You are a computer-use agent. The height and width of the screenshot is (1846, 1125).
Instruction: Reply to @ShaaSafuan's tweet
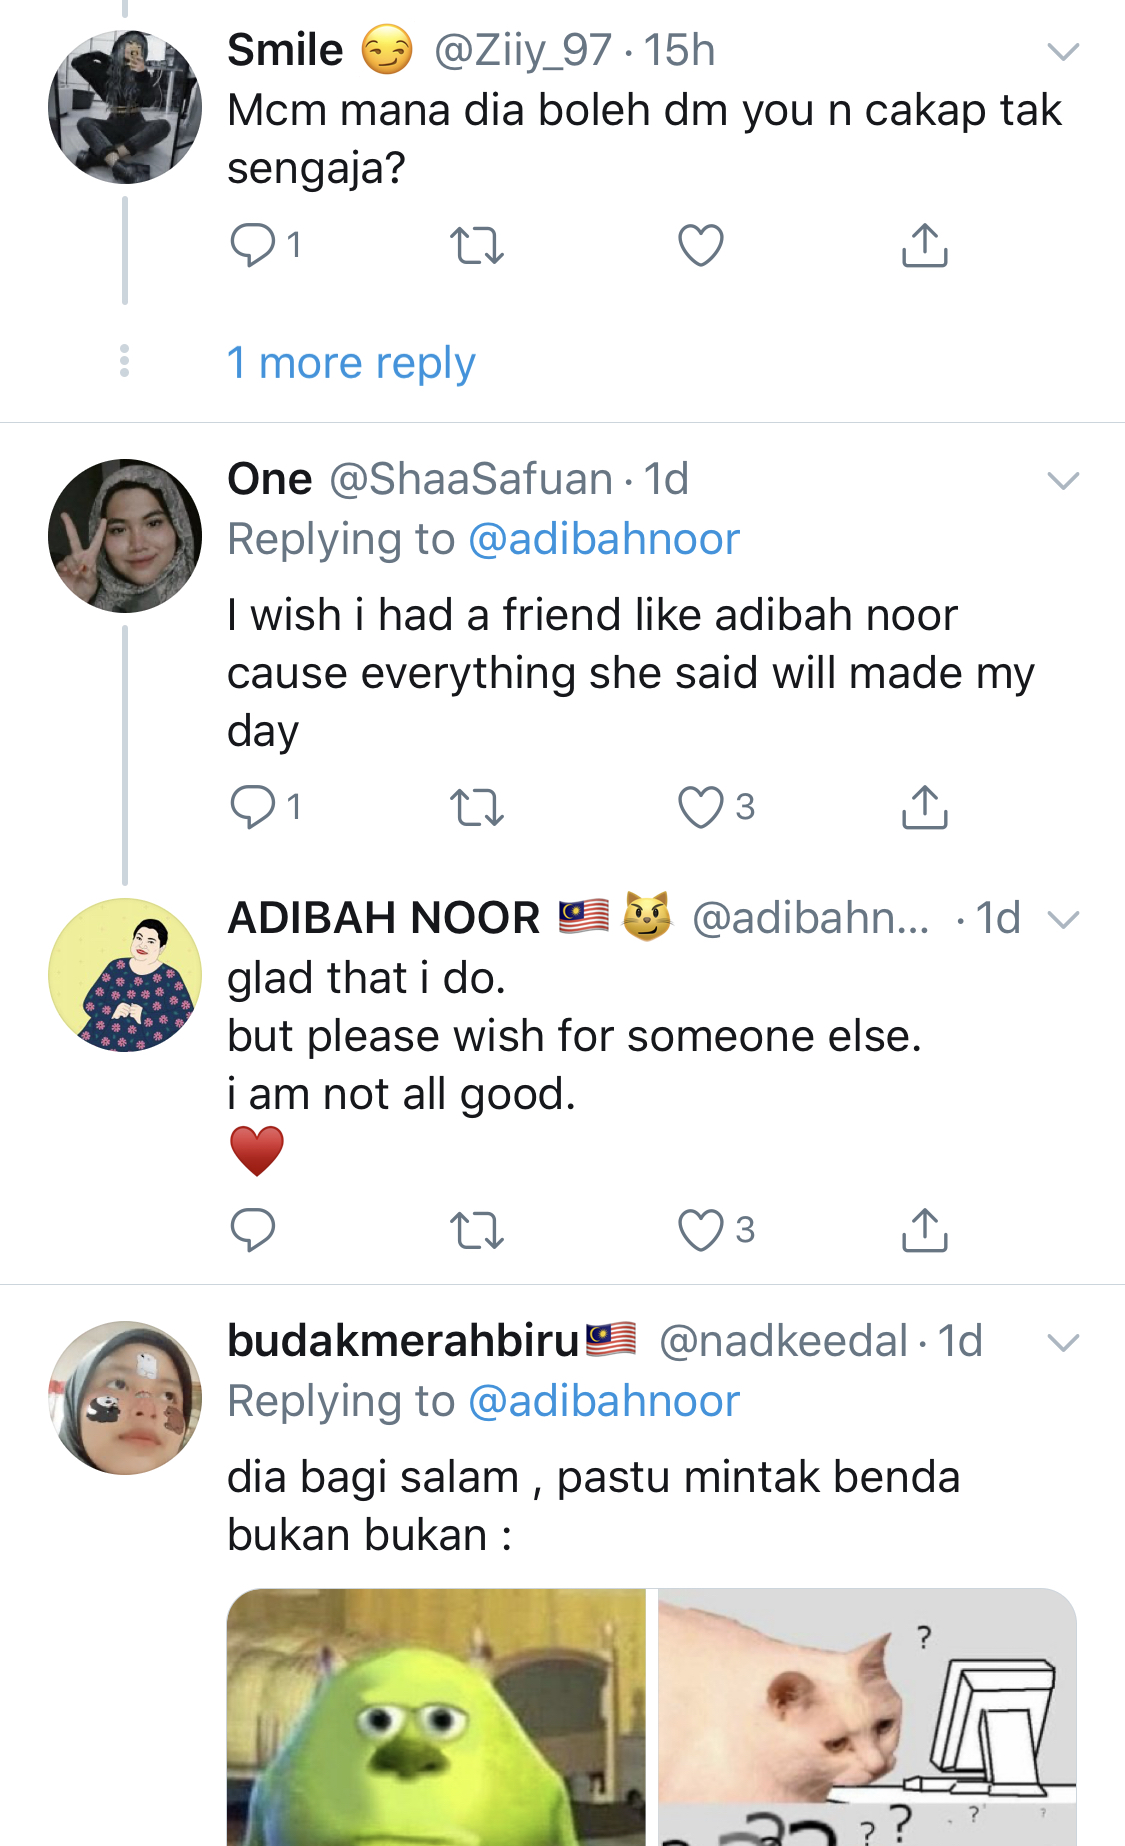click(x=253, y=807)
